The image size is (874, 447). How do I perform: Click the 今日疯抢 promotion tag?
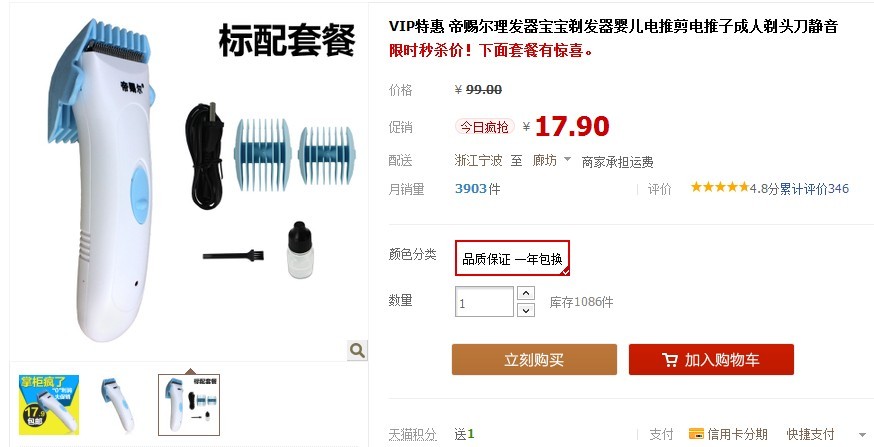[484, 127]
